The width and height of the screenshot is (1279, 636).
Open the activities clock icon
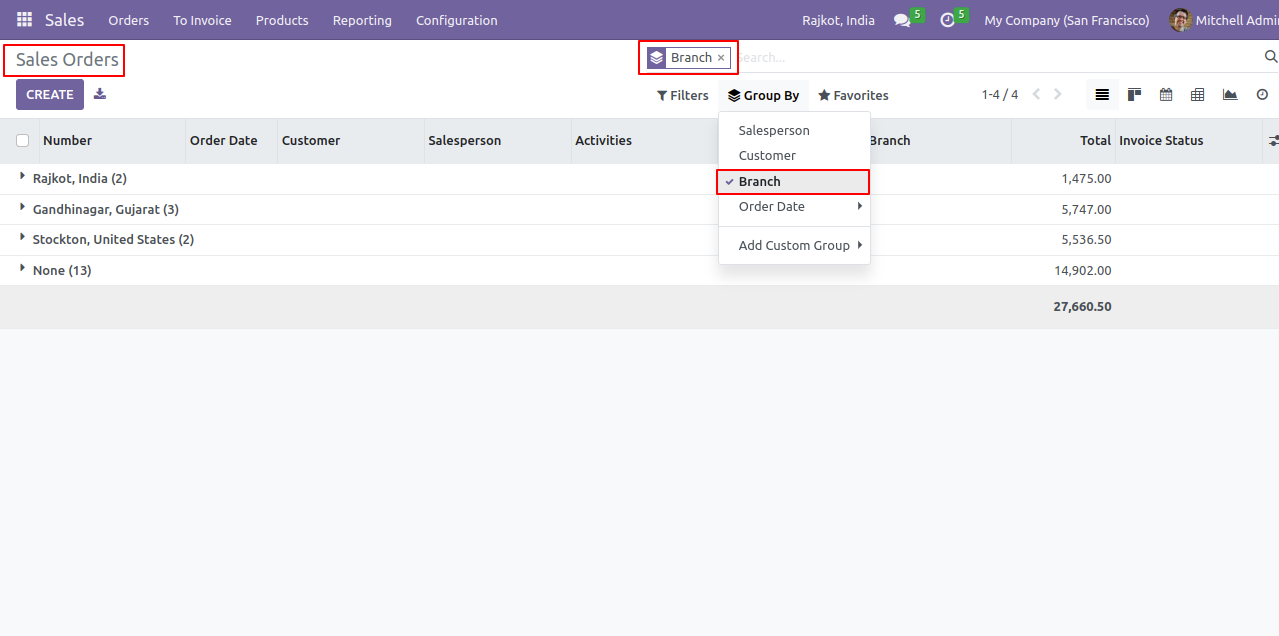pos(947,20)
